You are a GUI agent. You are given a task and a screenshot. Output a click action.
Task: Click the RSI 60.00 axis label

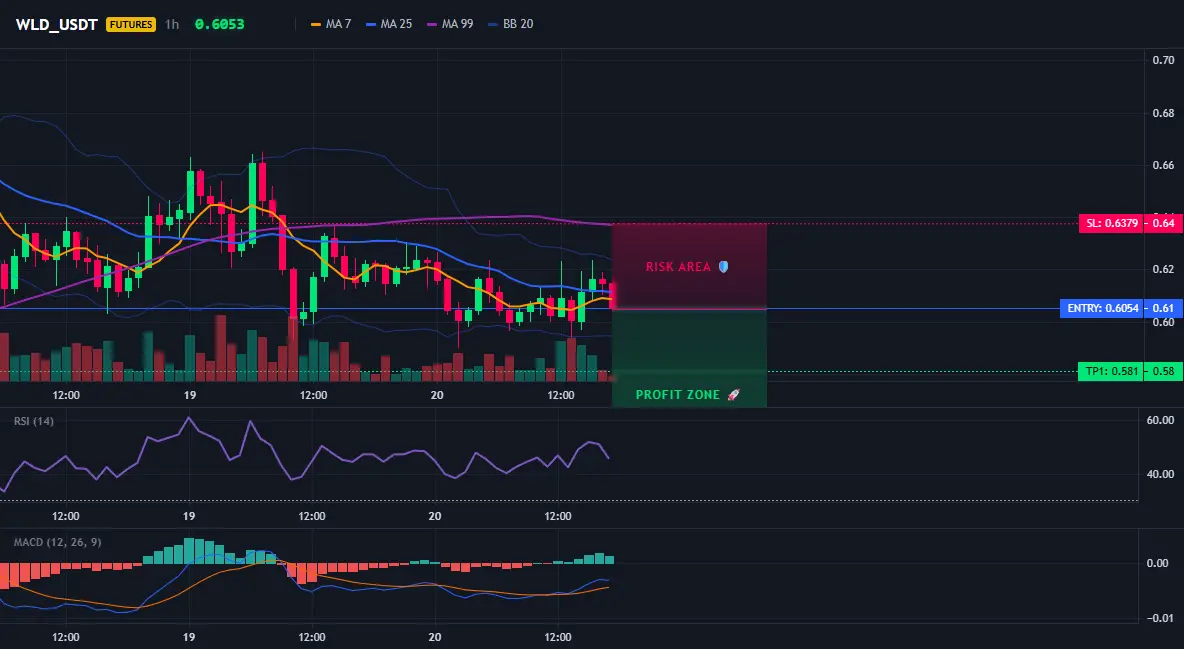tap(1161, 420)
